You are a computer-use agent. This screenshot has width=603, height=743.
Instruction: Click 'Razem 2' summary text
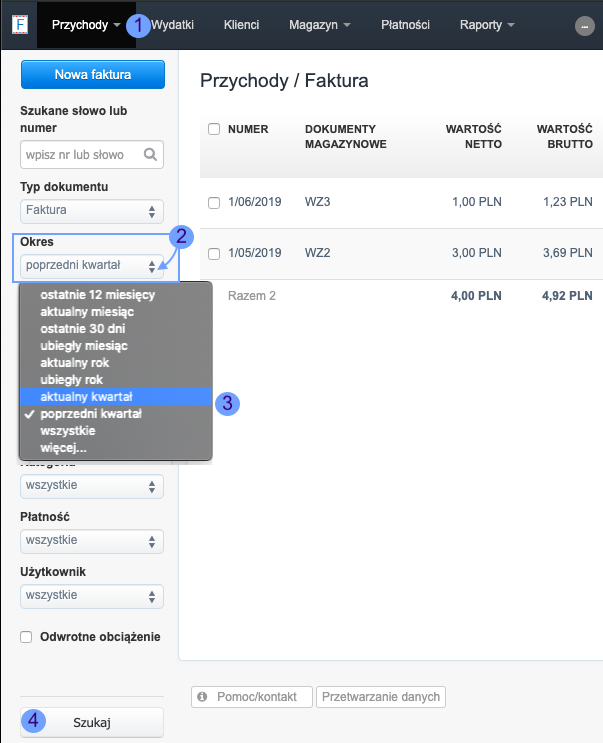[252, 296]
